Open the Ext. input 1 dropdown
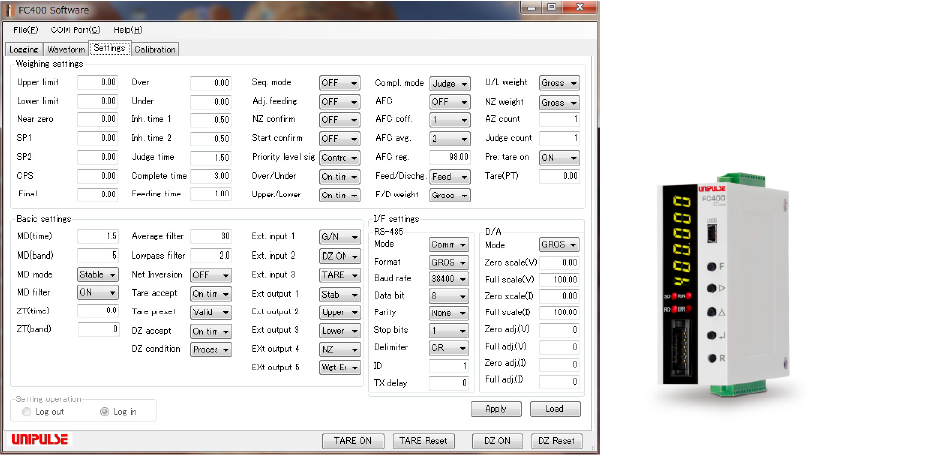This screenshot has height=455, width=939. pos(340,237)
